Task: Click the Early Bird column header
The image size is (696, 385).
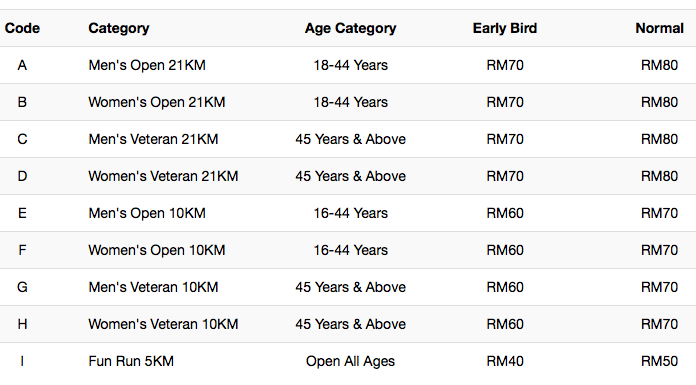Action: click(x=505, y=28)
